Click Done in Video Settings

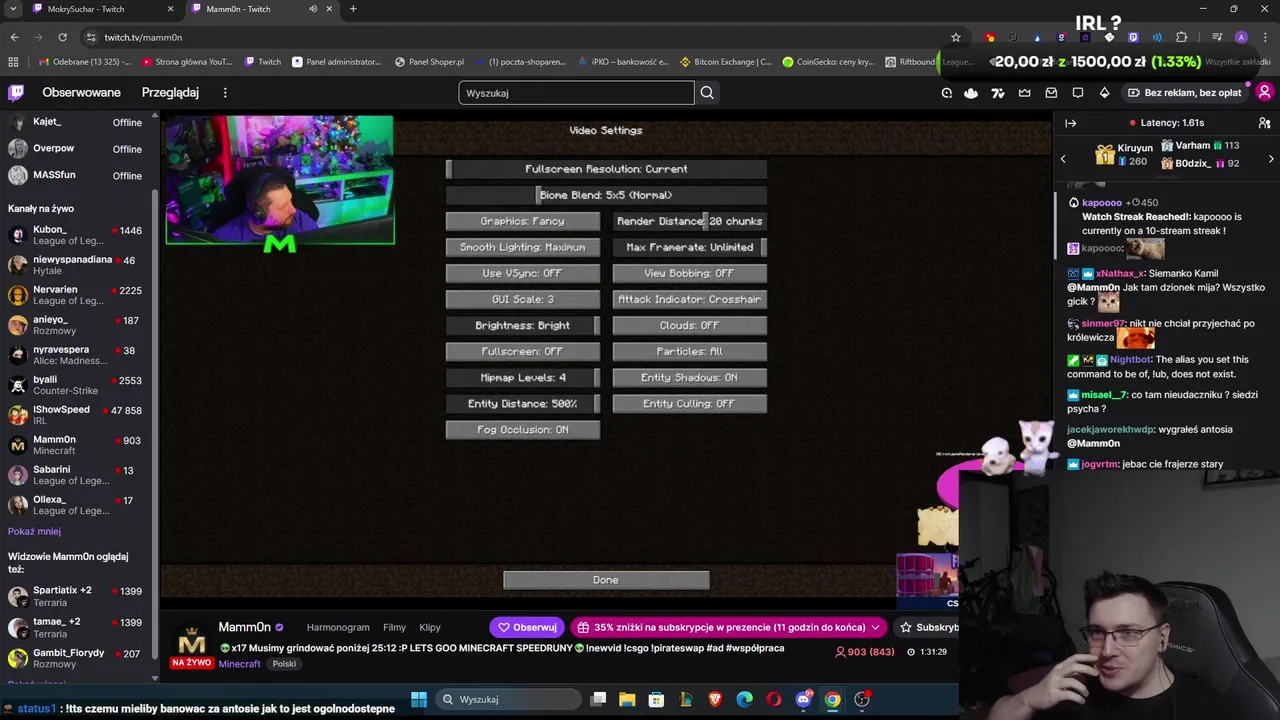tap(606, 580)
